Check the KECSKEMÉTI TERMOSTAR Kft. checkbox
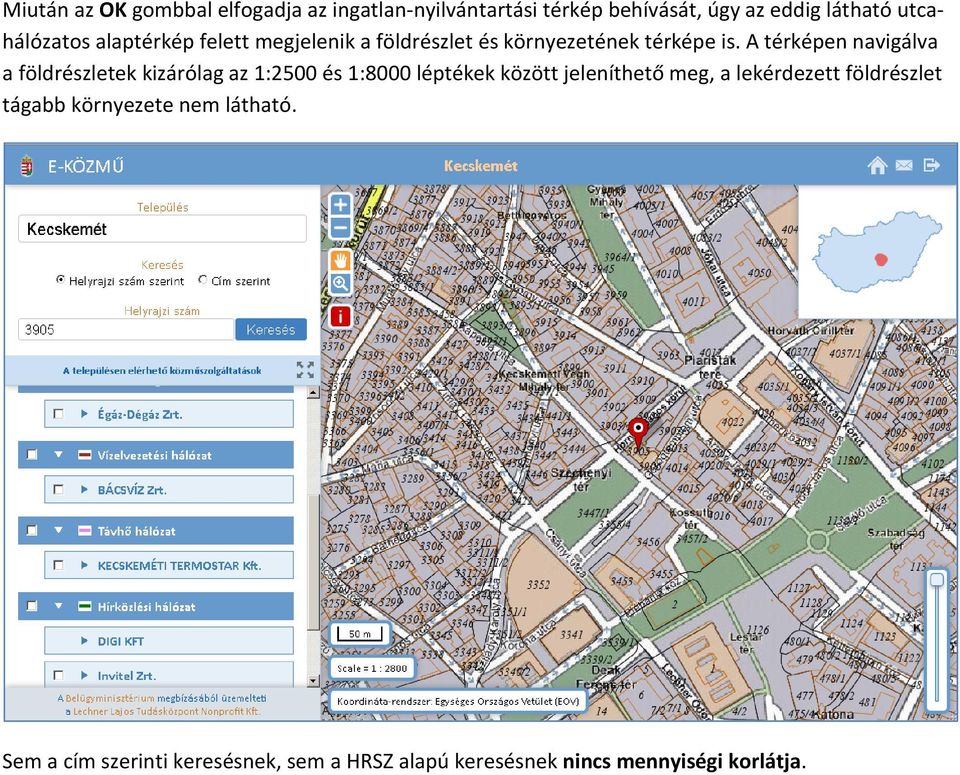 click(58, 565)
